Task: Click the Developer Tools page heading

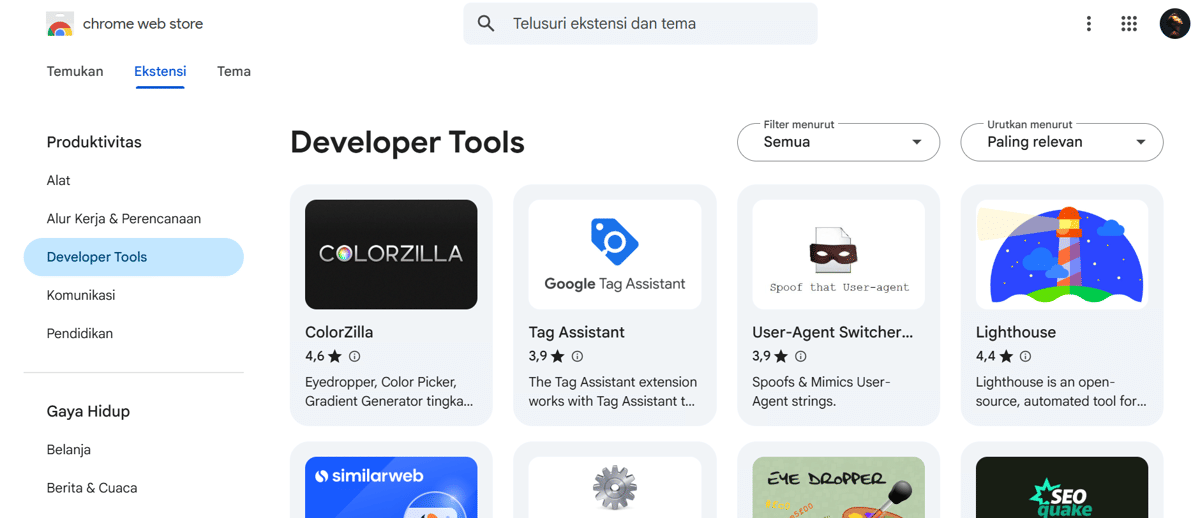Action: point(407,142)
